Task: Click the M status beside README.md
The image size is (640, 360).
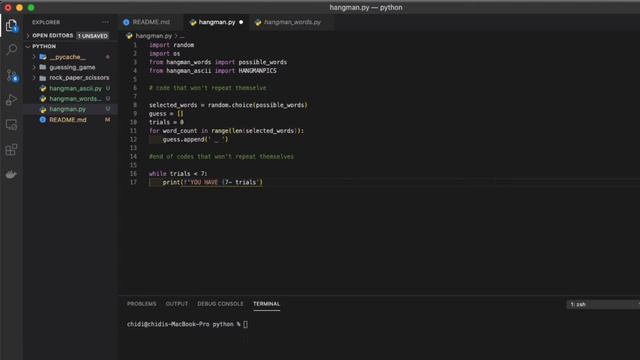Action: point(107,120)
